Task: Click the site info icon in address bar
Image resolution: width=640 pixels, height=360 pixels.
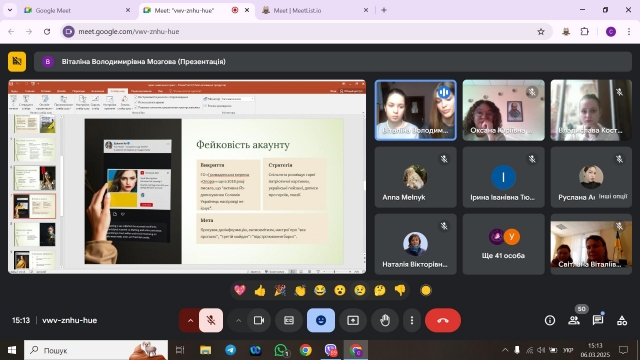Action: click(x=69, y=31)
